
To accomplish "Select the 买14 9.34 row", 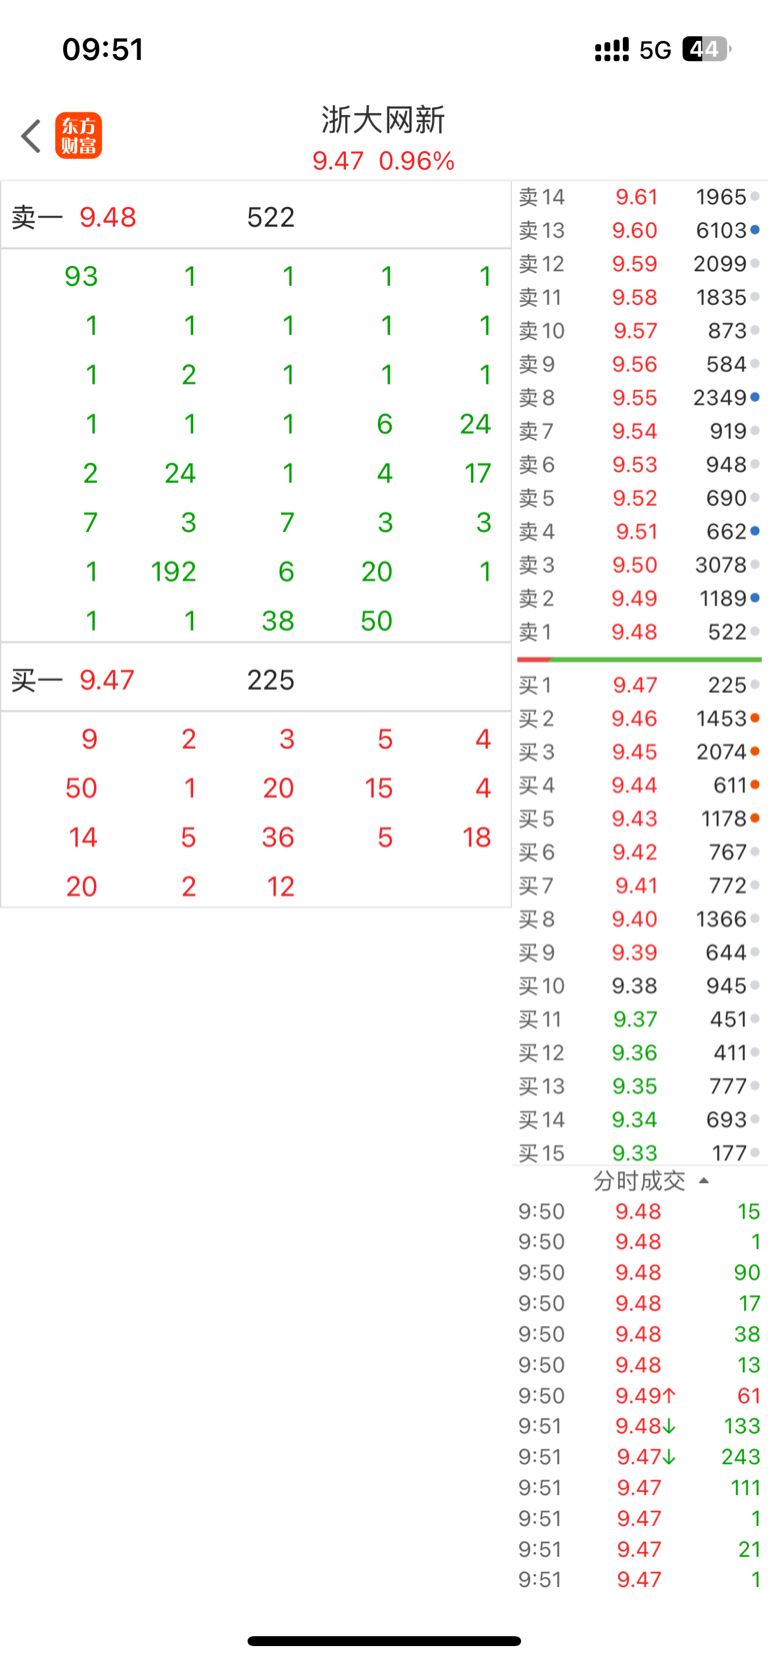I will pos(640,1120).
